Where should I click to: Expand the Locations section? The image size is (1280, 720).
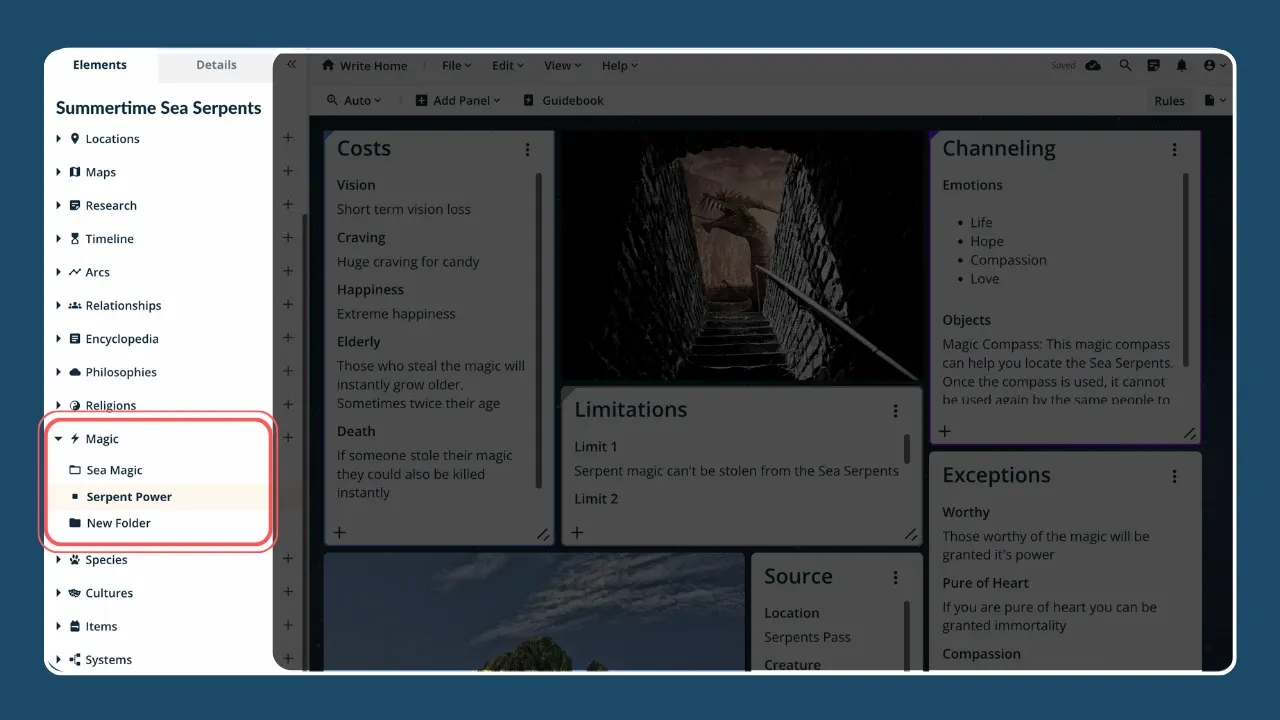coord(58,138)
